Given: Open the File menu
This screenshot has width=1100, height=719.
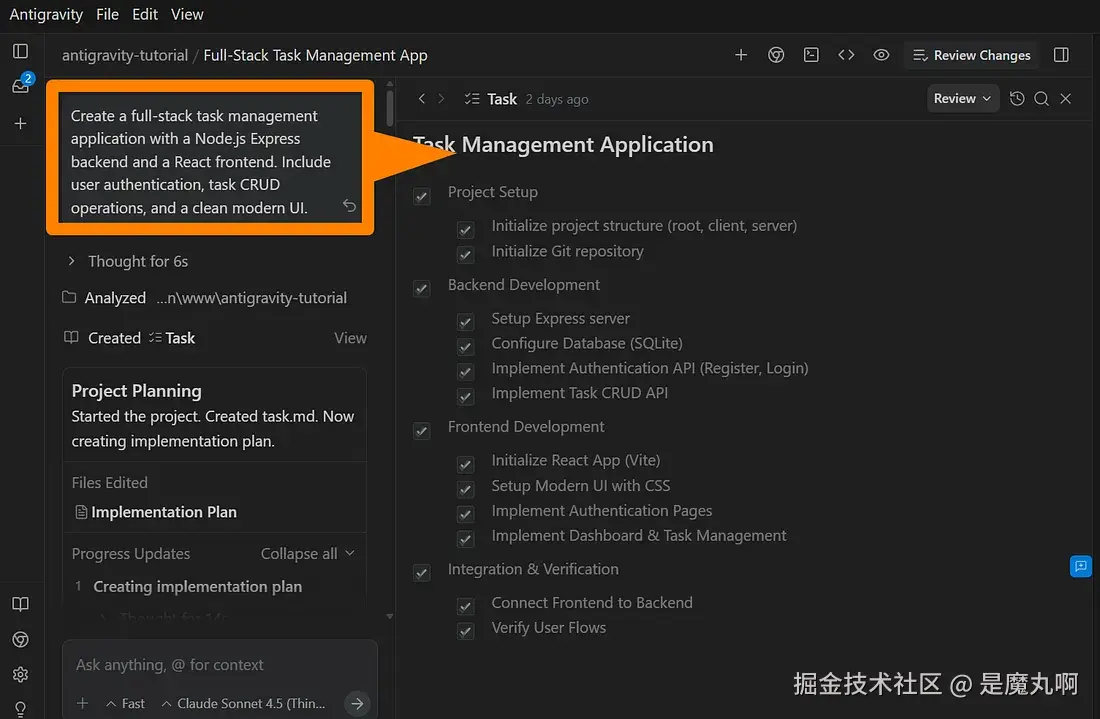Looking at the screenshot, I should [108, 14].
